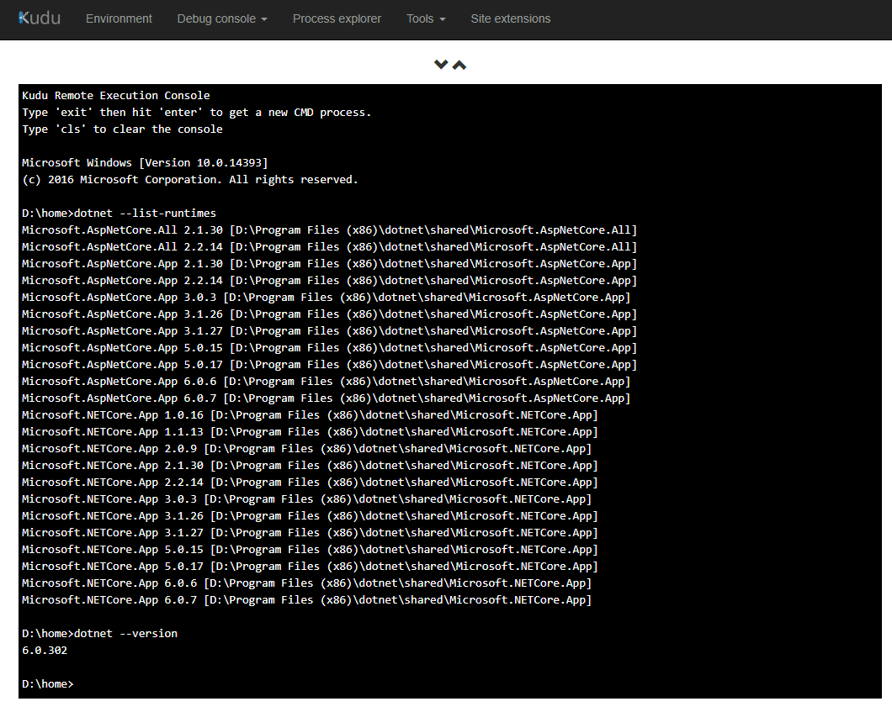Click the version output '6.0.302'

coord(44,650)
